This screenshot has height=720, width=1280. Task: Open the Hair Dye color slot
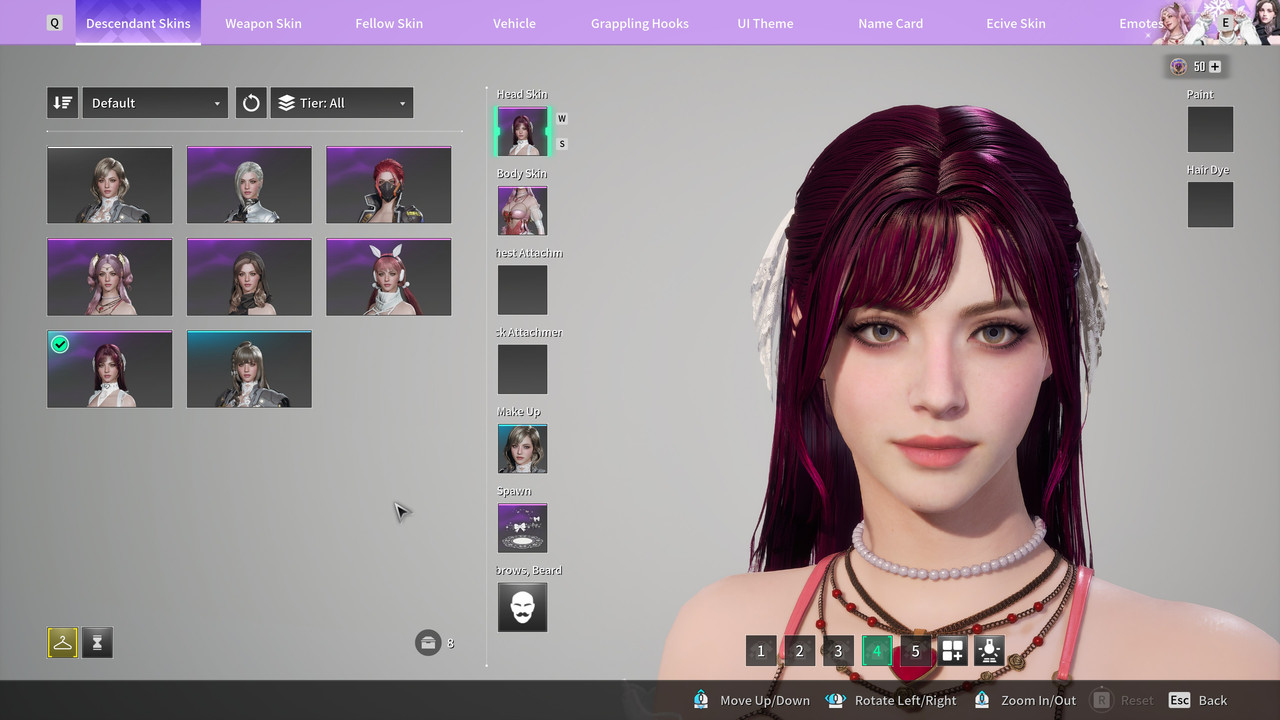point(1210,204)
